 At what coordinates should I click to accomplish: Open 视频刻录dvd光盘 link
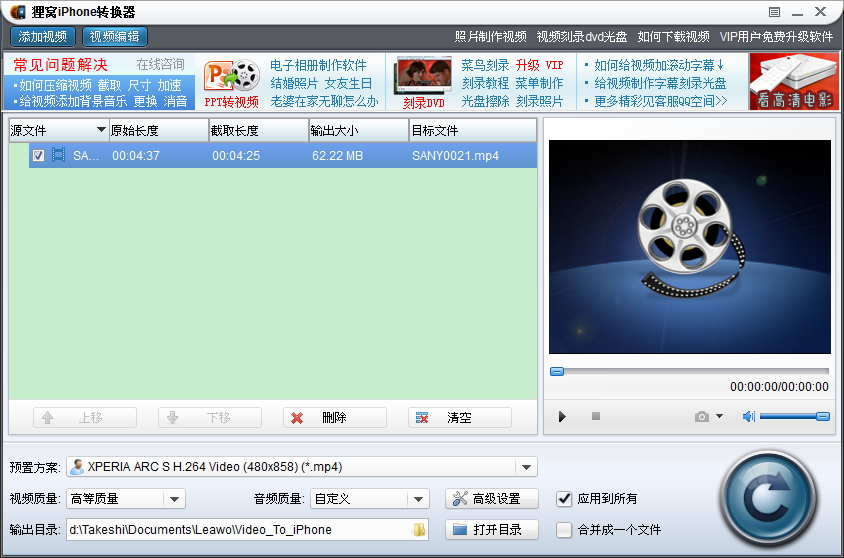582,37
